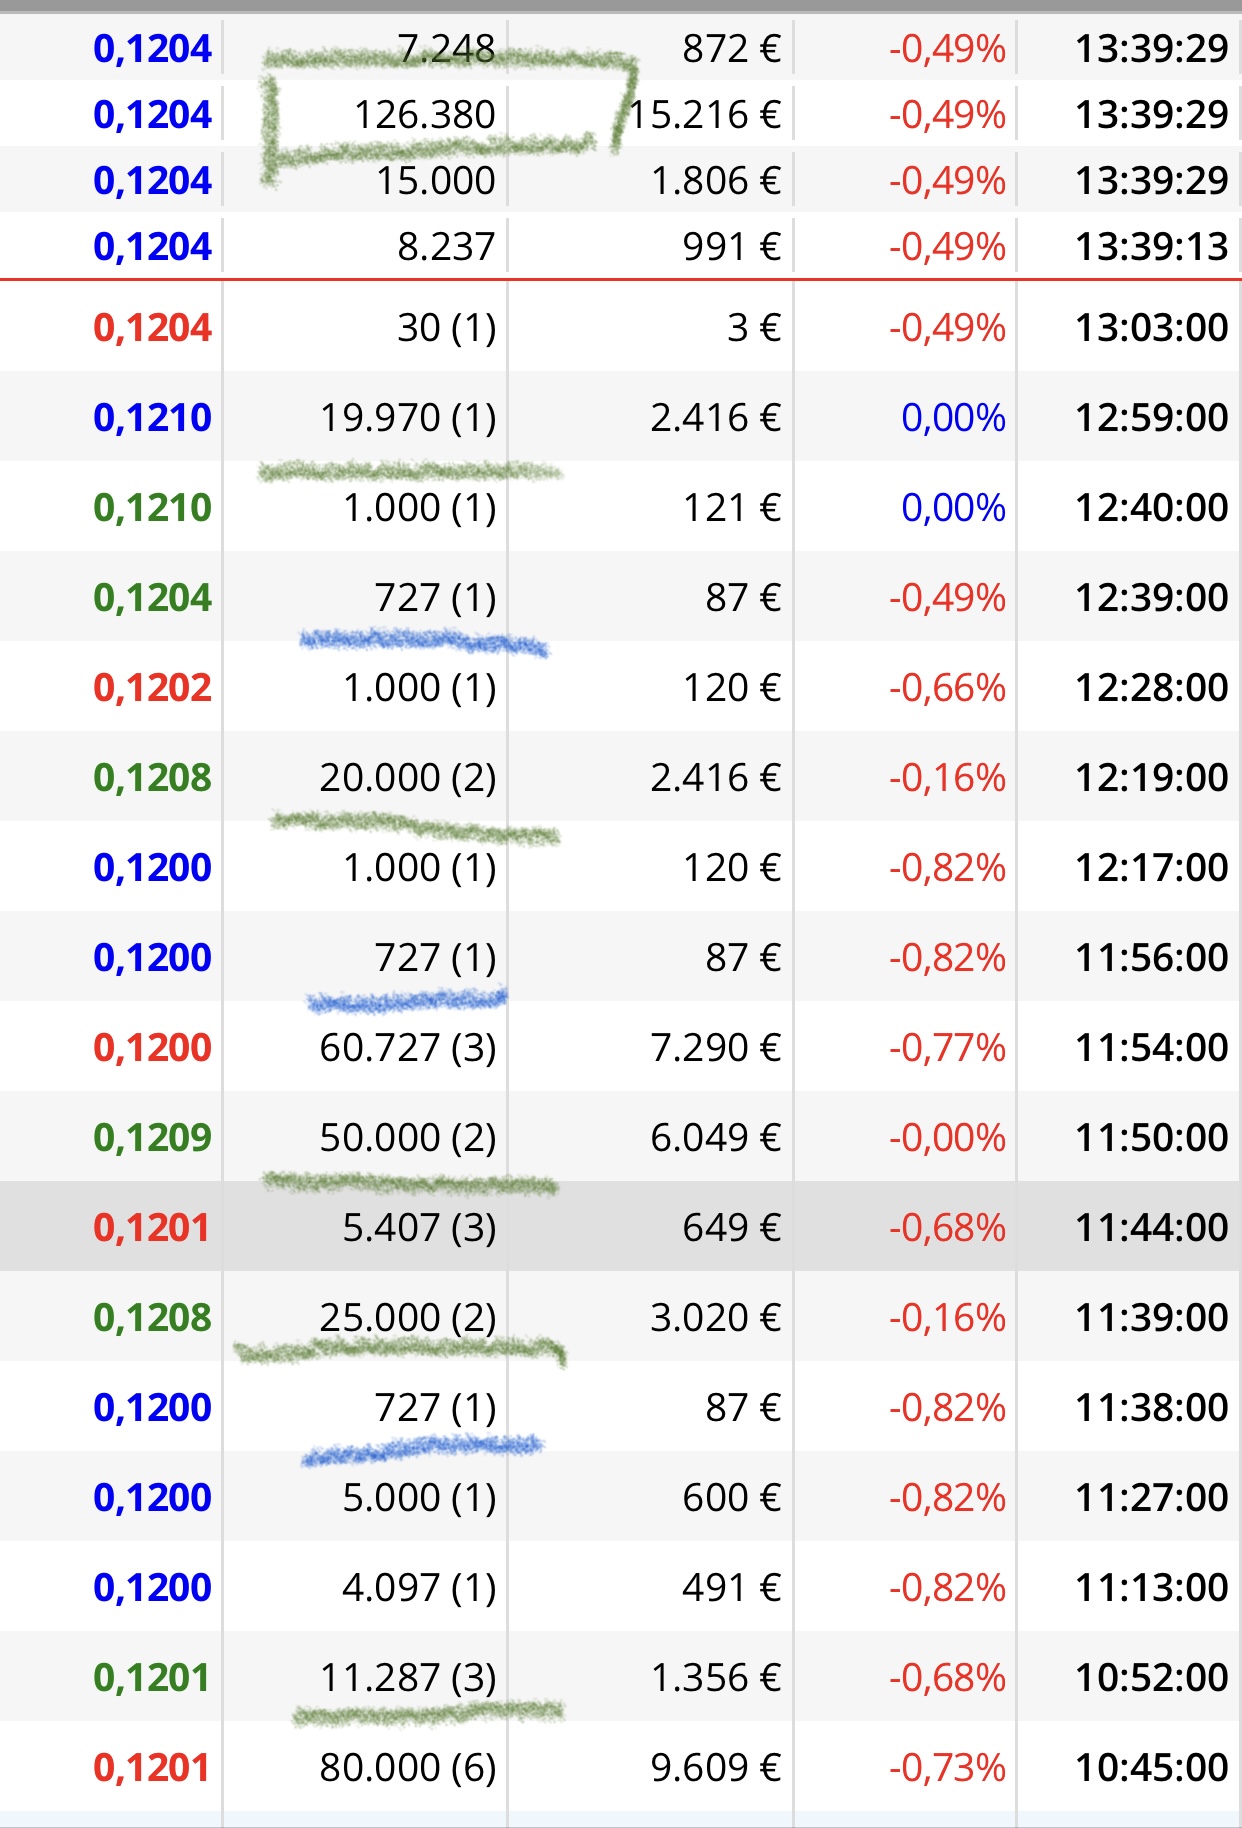Select the 12:40:00 trade row
Screen dimensions: 1242x1828
(x=621, y=507)
